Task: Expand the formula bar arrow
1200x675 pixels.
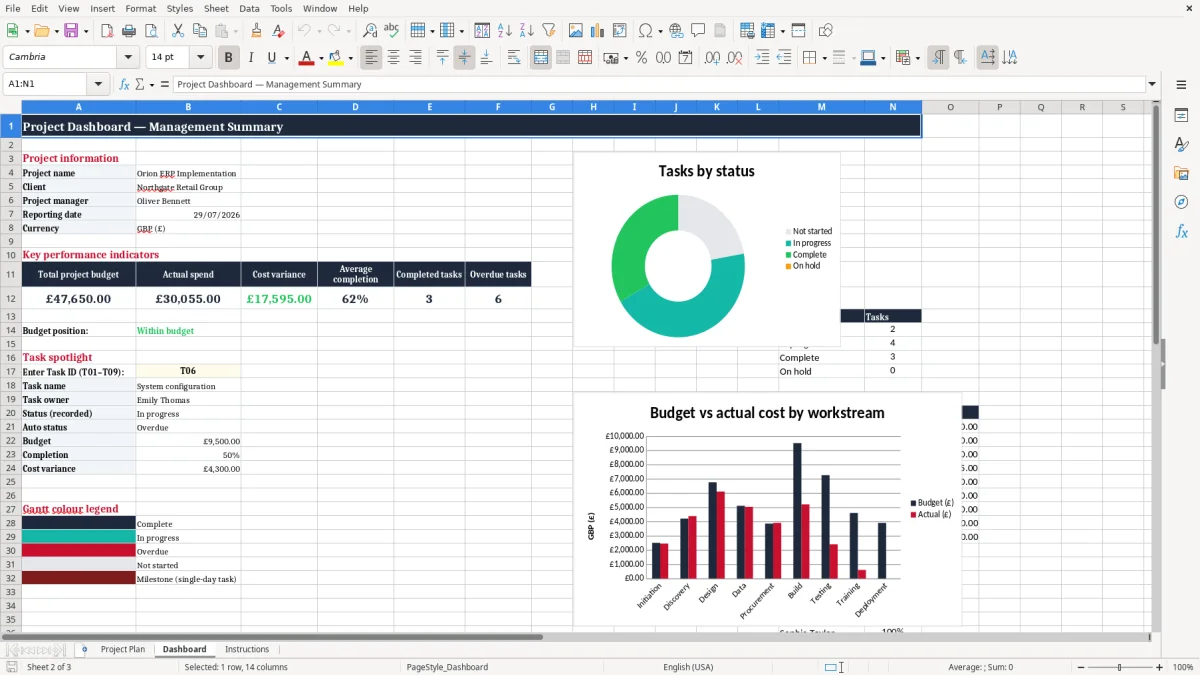Action: [x=1152, y=84]
